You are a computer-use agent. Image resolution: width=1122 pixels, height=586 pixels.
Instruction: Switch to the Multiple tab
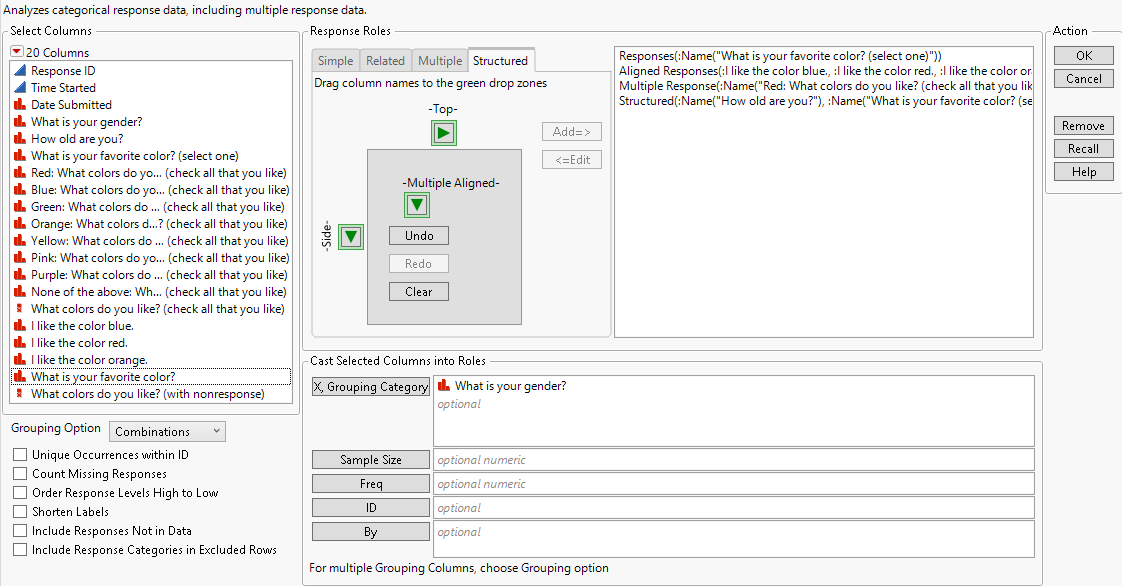pos(439,60)
